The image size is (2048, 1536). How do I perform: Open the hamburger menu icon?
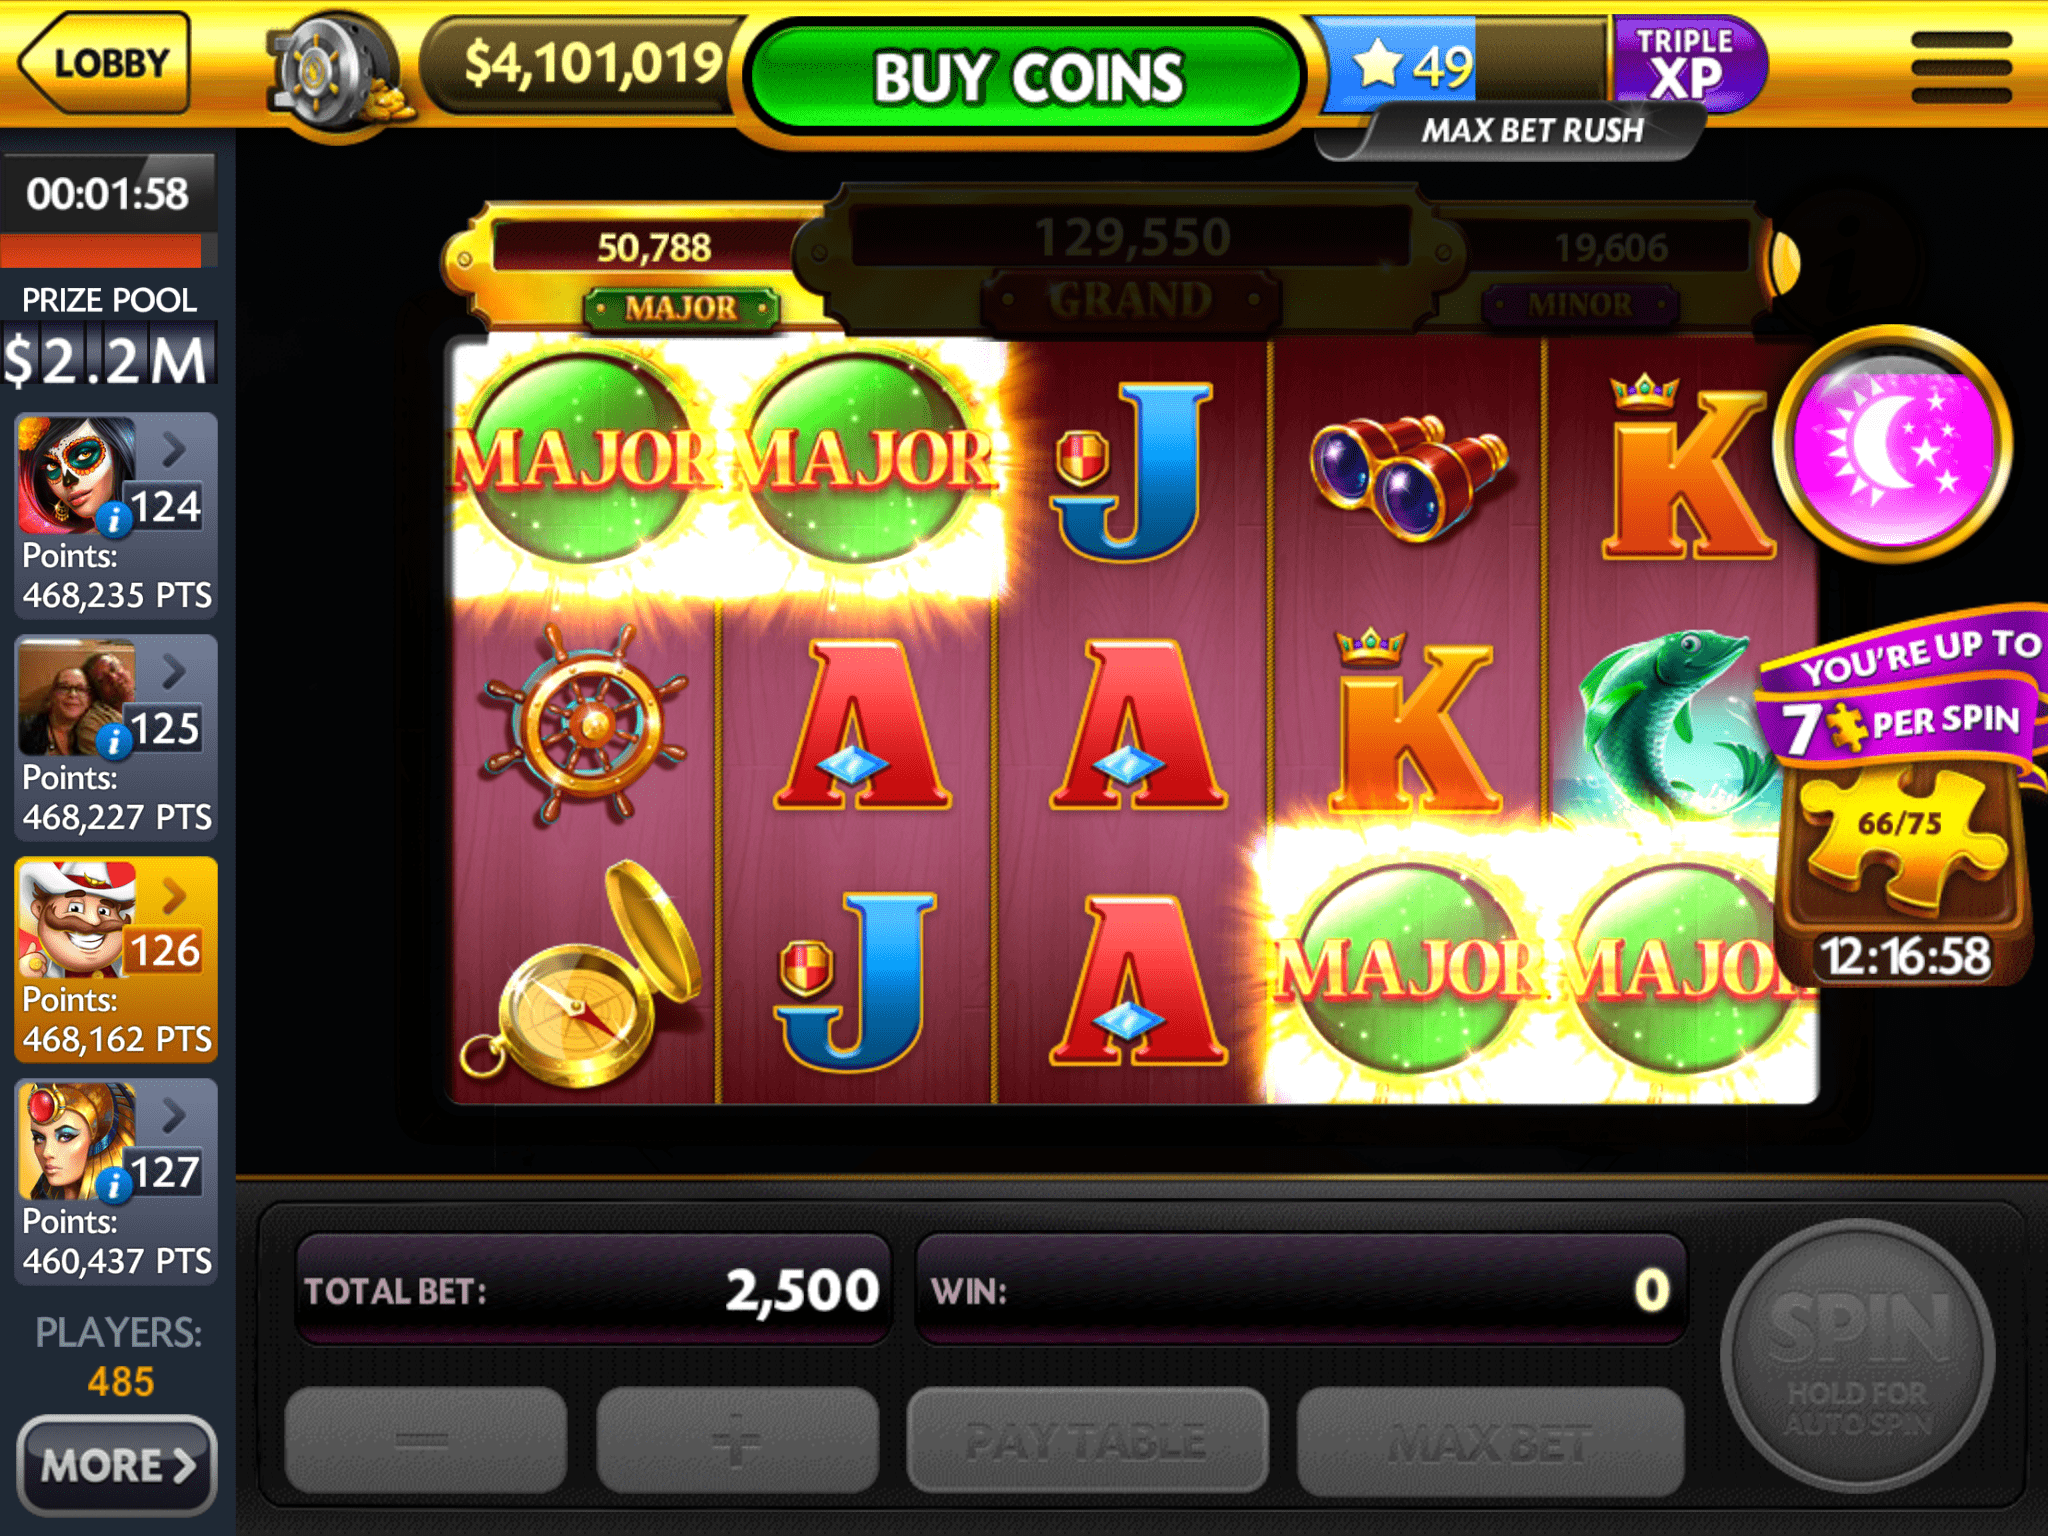coord(1960,66)
